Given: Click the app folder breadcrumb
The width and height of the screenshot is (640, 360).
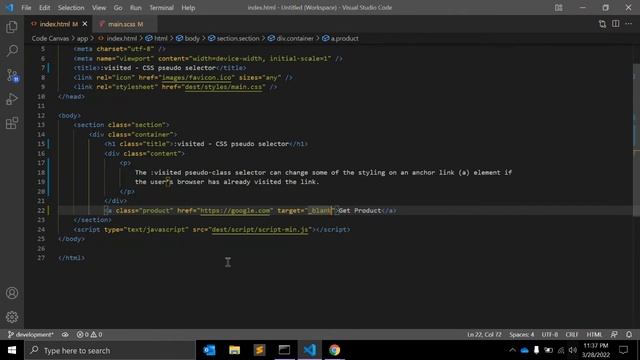Looking at the screenshot, I should [82, 38].
